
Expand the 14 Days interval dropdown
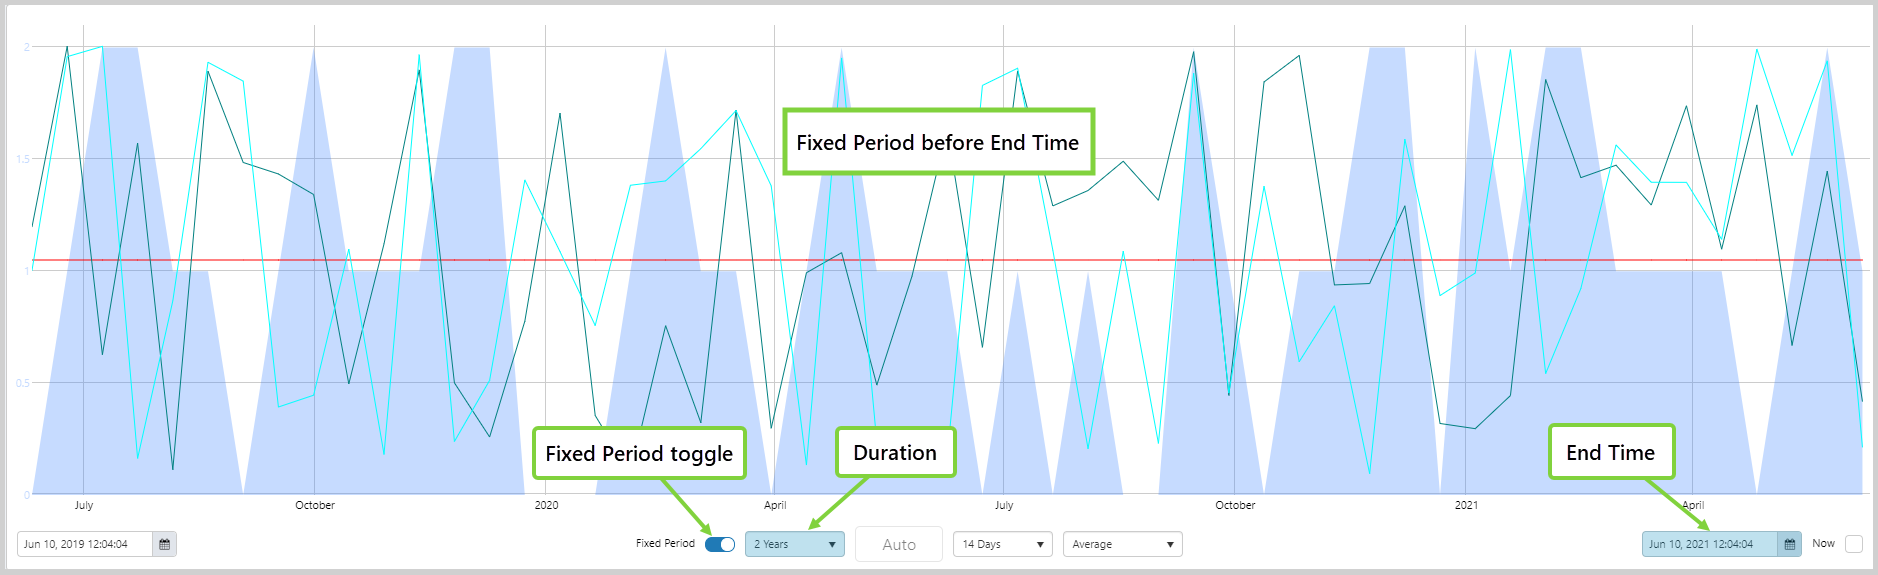click(x=1002, y=544)
